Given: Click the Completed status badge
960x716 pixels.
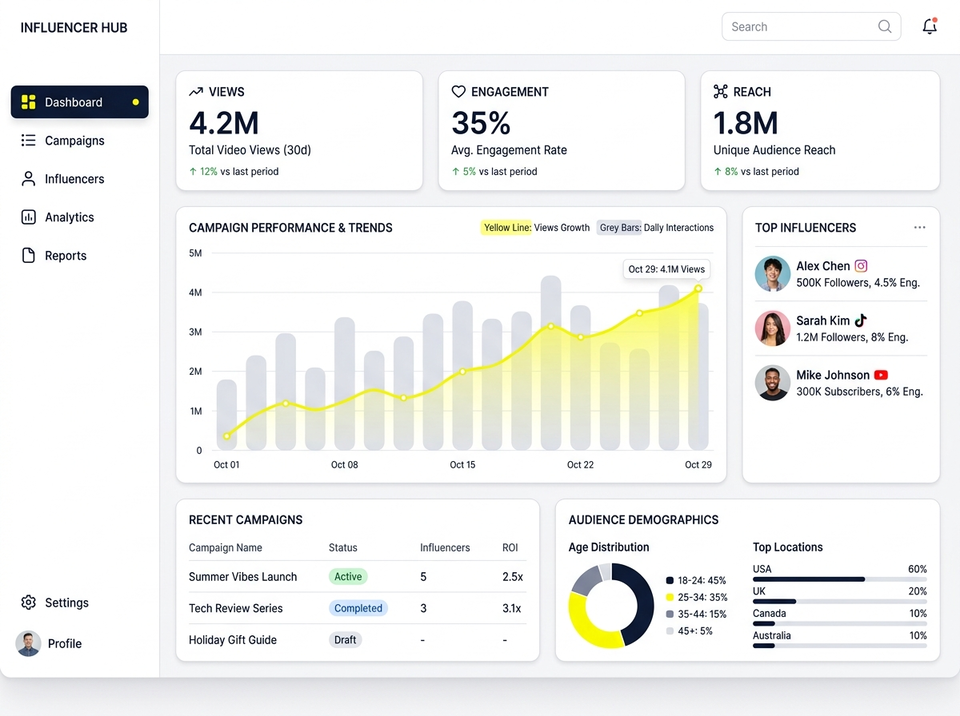Looking at the screenshot, I should tap(358, 608).
